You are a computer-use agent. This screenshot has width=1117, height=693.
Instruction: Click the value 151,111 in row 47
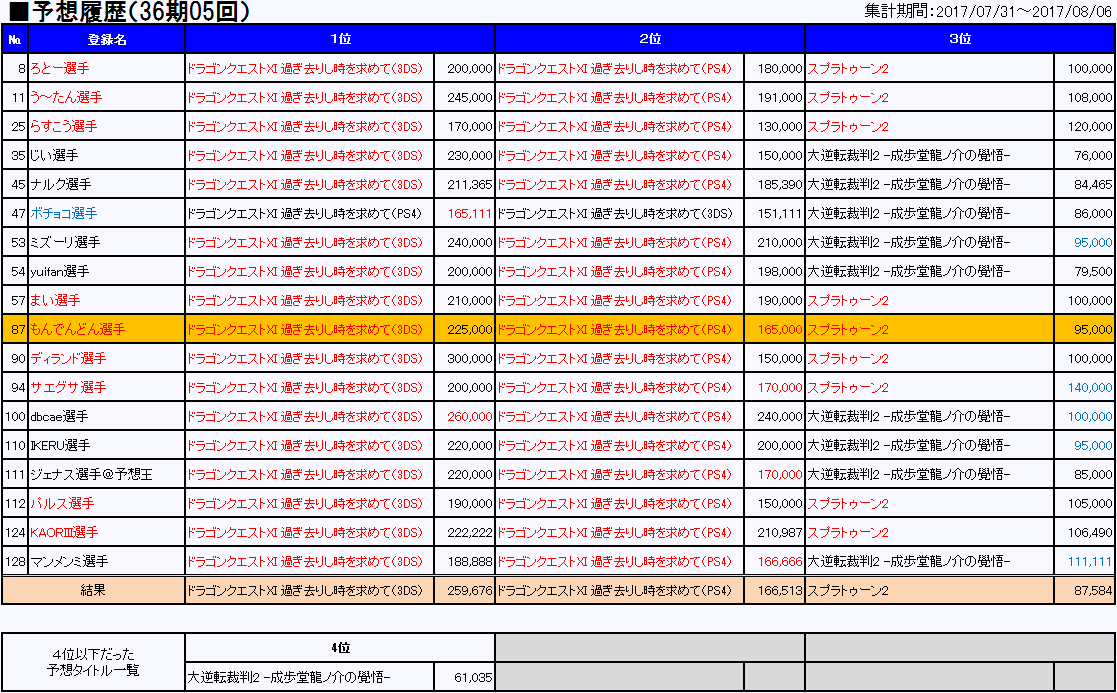pyautogui.click(x=780, y=214)
